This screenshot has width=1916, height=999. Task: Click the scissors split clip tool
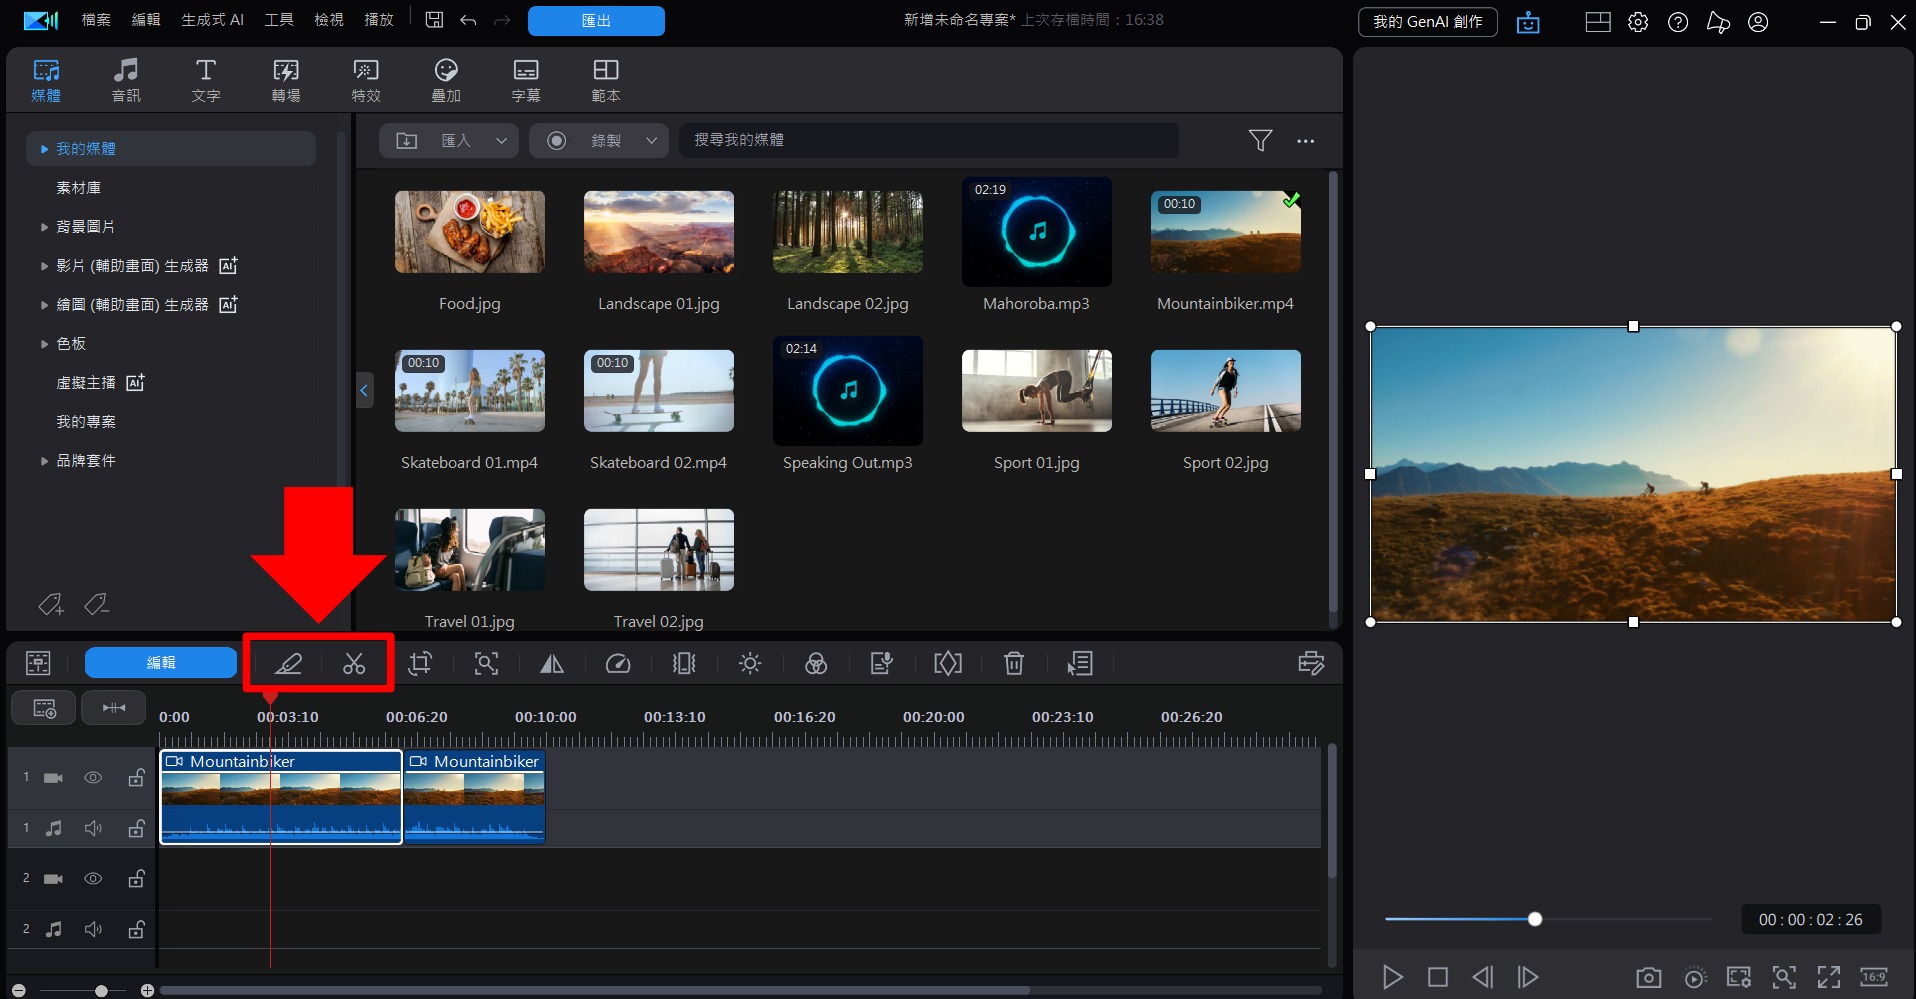tap(354, 663)
